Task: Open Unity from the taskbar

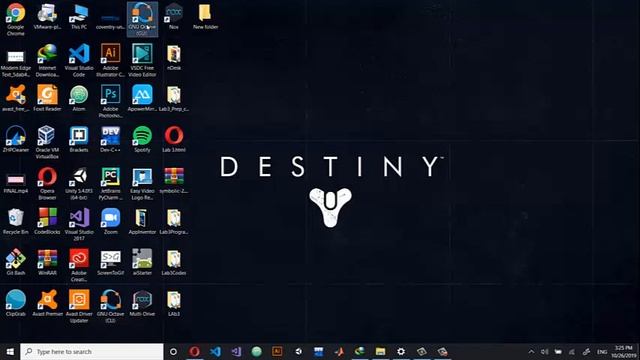Action: 298,351
